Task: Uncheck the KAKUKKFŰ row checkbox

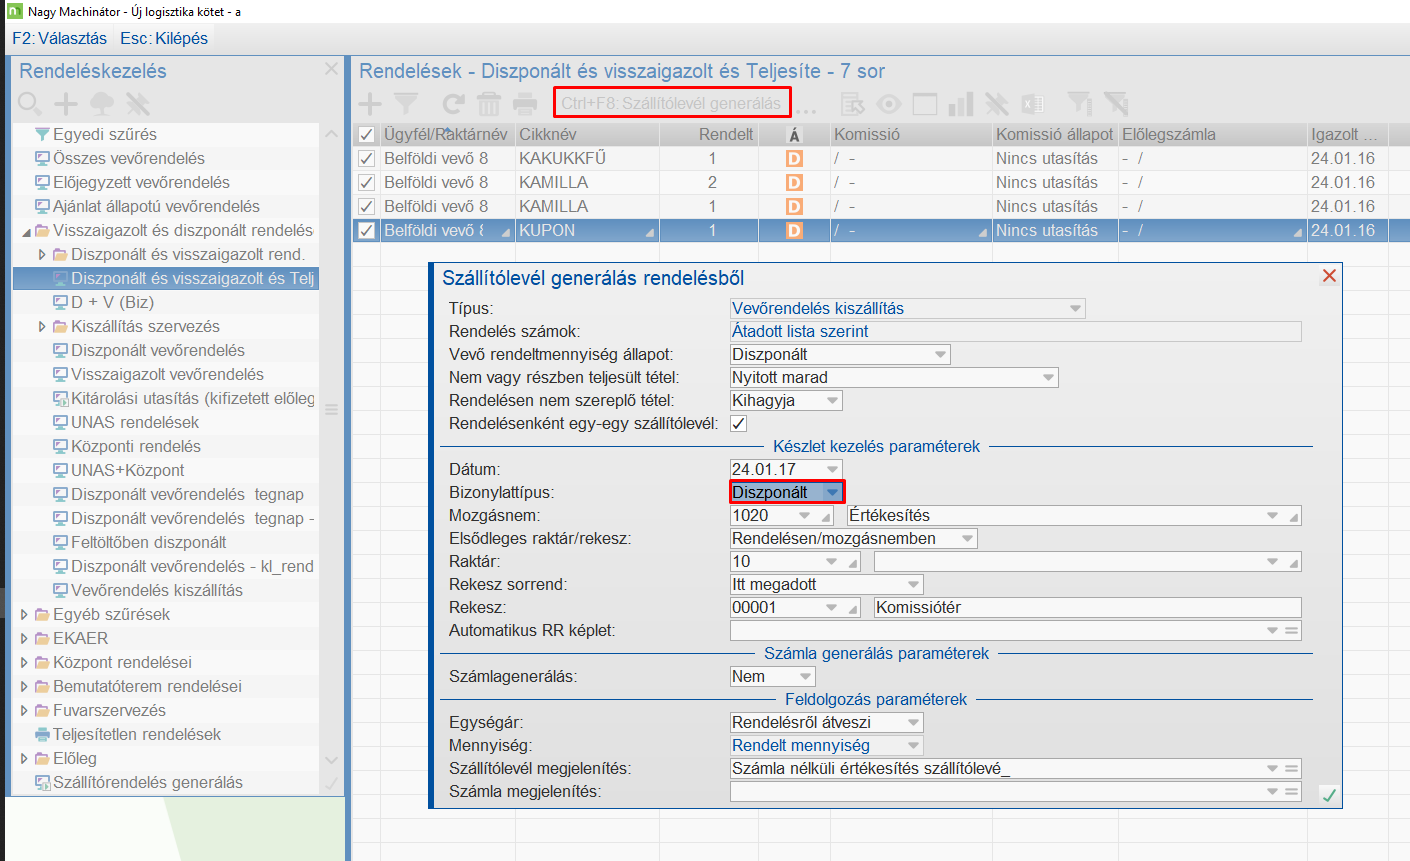Action: coord(367,158)
